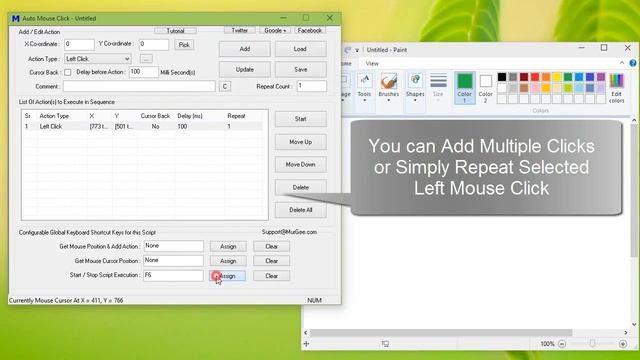Viewport: 640px width, 360px height.
Task: Open the Tools group in Paint
Action: point(364,87)
